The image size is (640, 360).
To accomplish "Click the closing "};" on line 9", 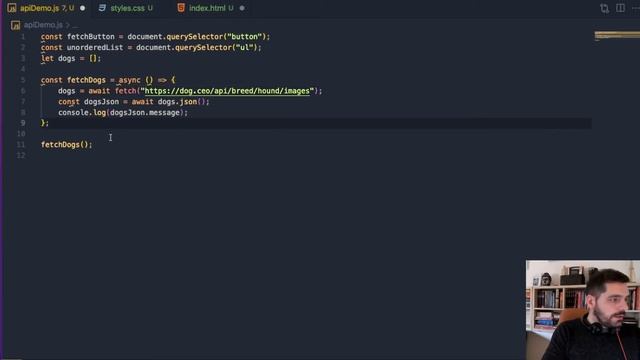I will (x=44, y=123).
